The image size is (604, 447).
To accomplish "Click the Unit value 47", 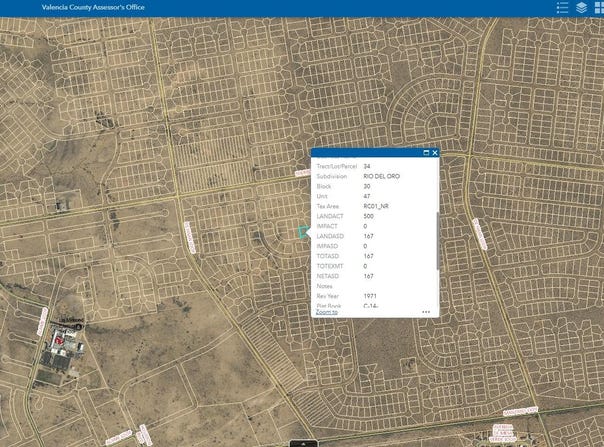I will pos(367,196).
